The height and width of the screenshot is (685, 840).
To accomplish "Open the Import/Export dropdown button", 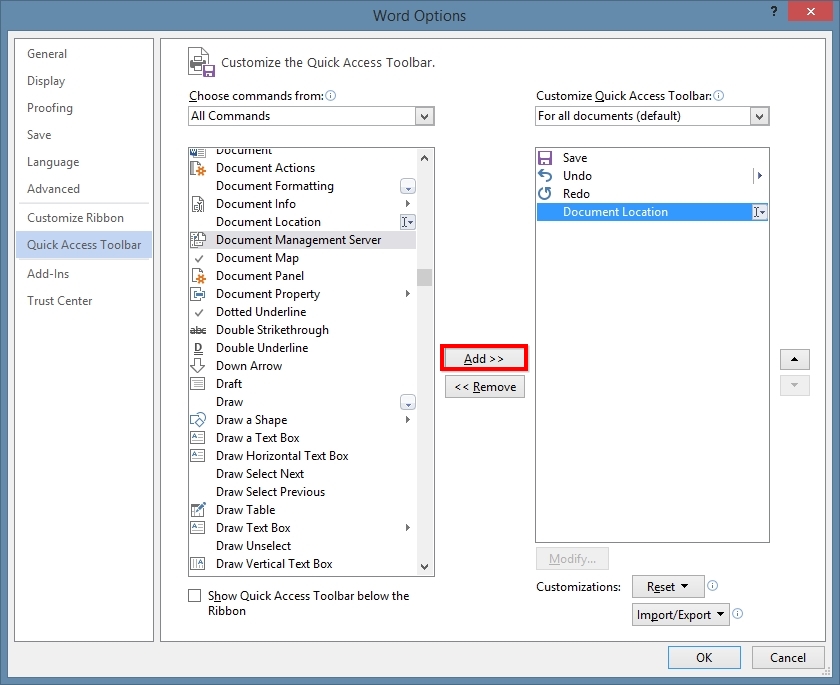I will click(680, 615).
